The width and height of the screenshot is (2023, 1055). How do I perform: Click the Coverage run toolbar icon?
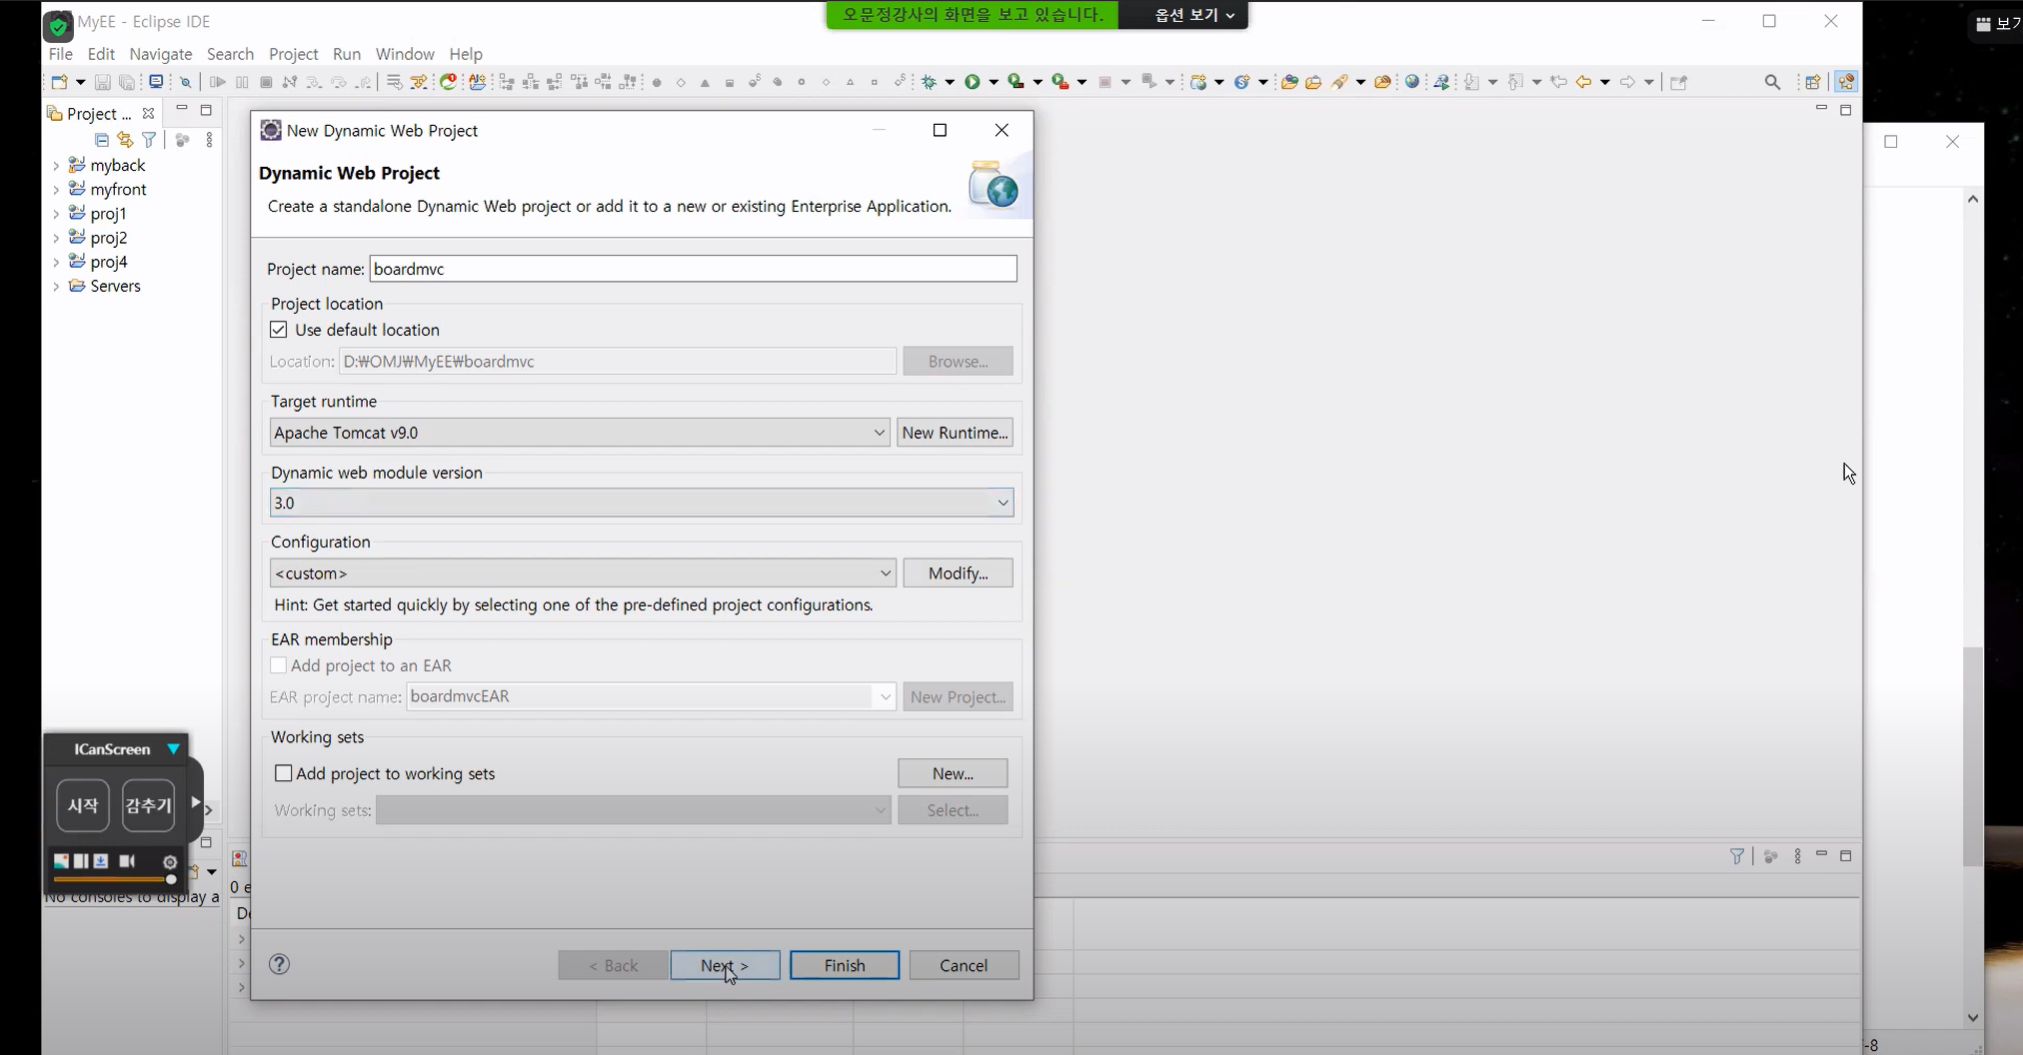point(1016,82)
